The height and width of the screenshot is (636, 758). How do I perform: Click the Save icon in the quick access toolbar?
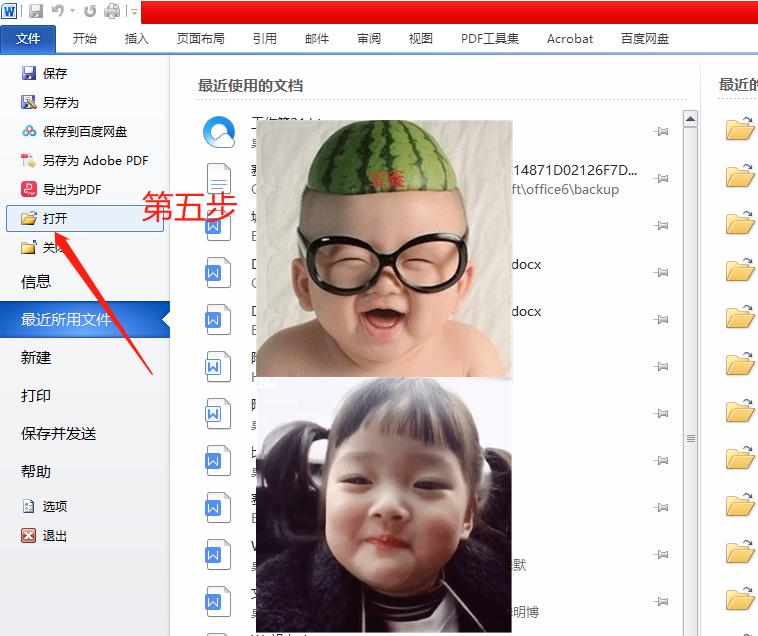36,11
